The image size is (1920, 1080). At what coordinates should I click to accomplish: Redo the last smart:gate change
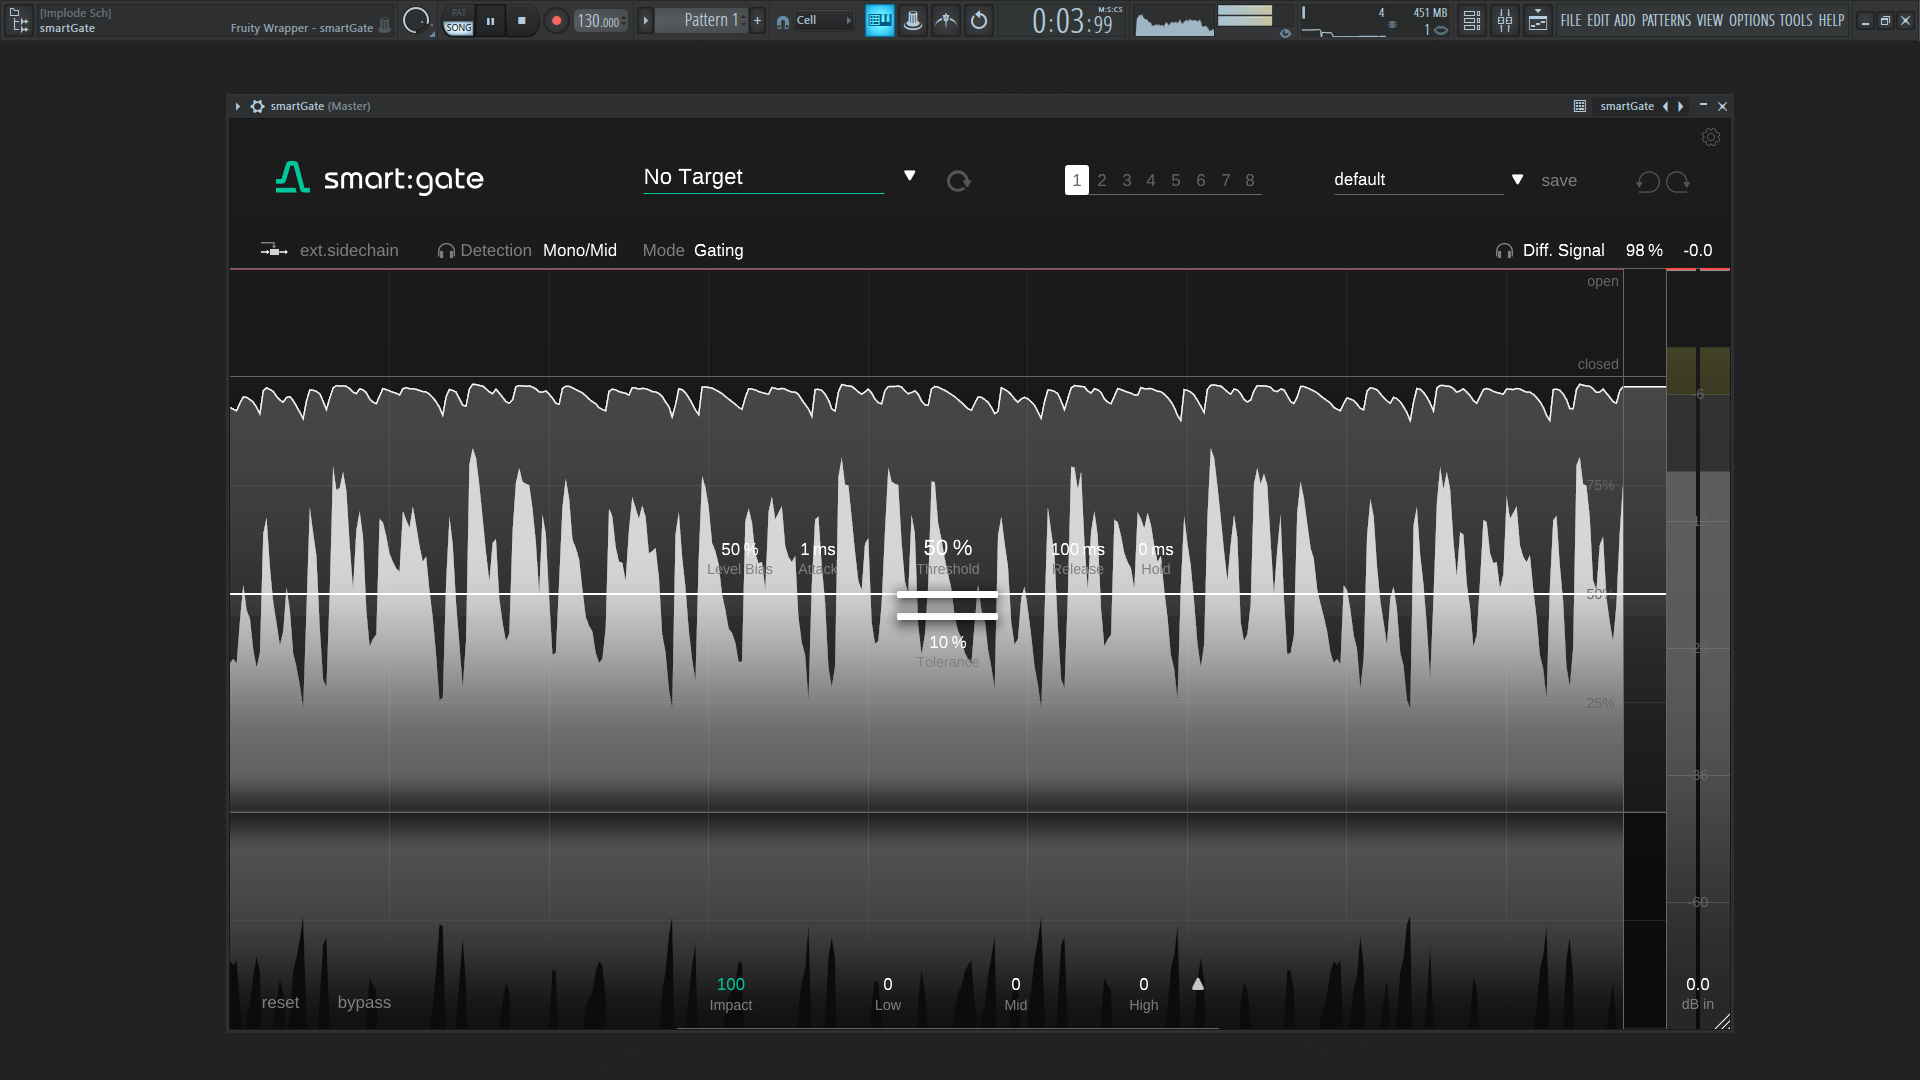point(1678,181)
